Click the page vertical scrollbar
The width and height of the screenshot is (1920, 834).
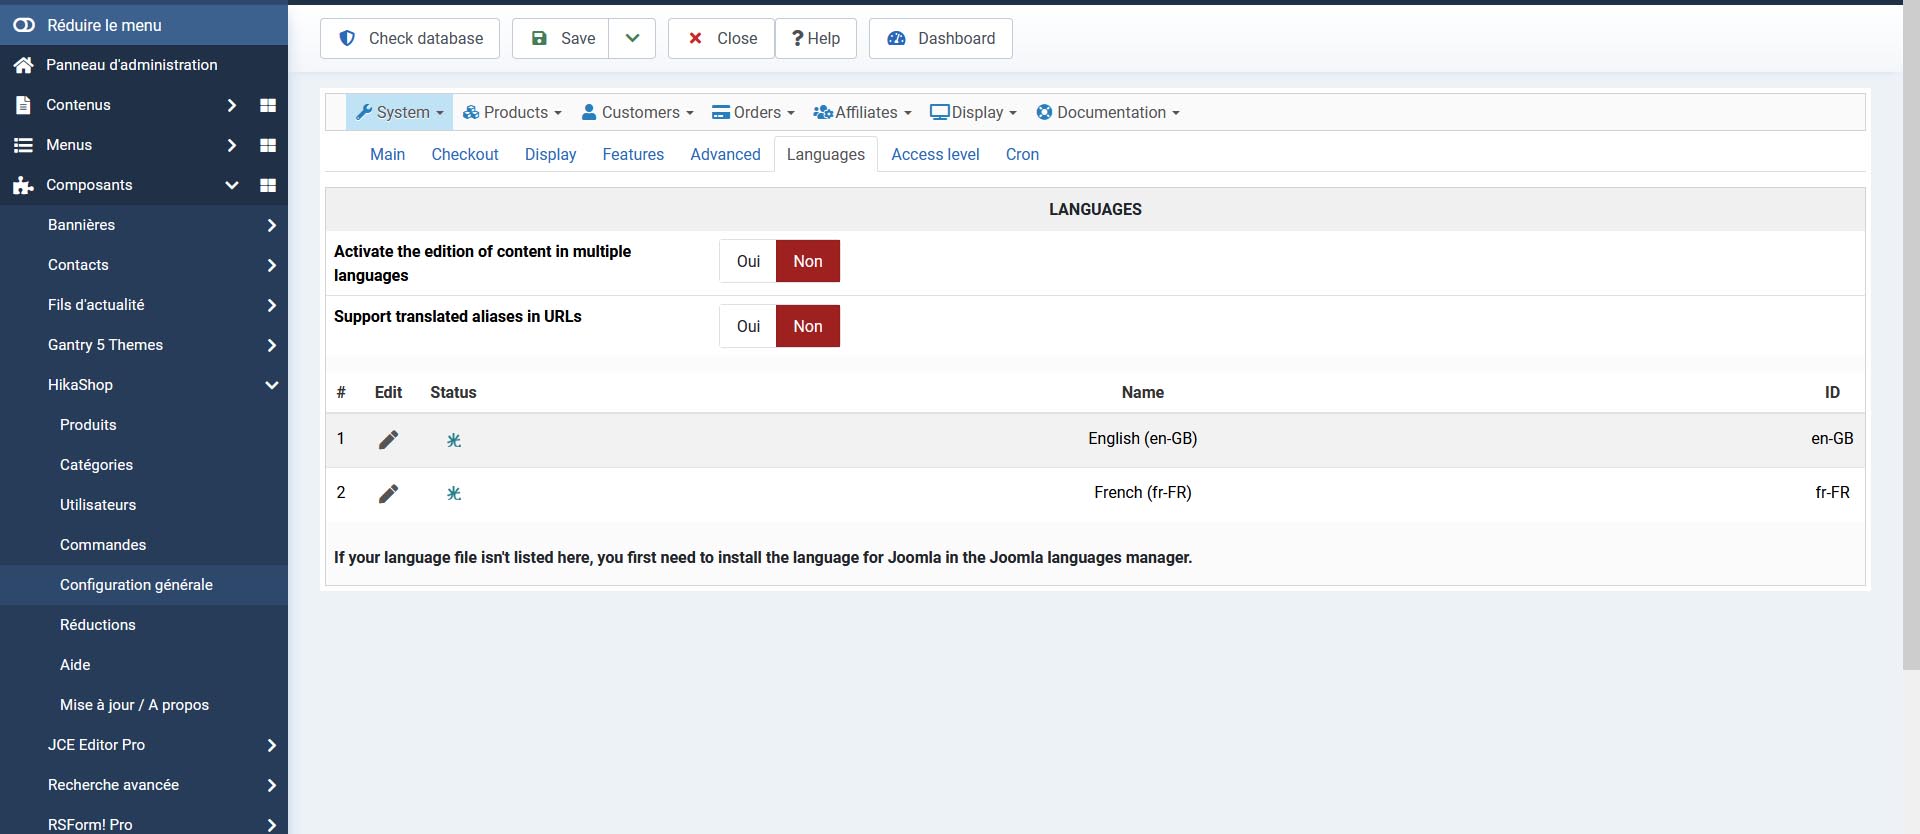pos(1911,337)
